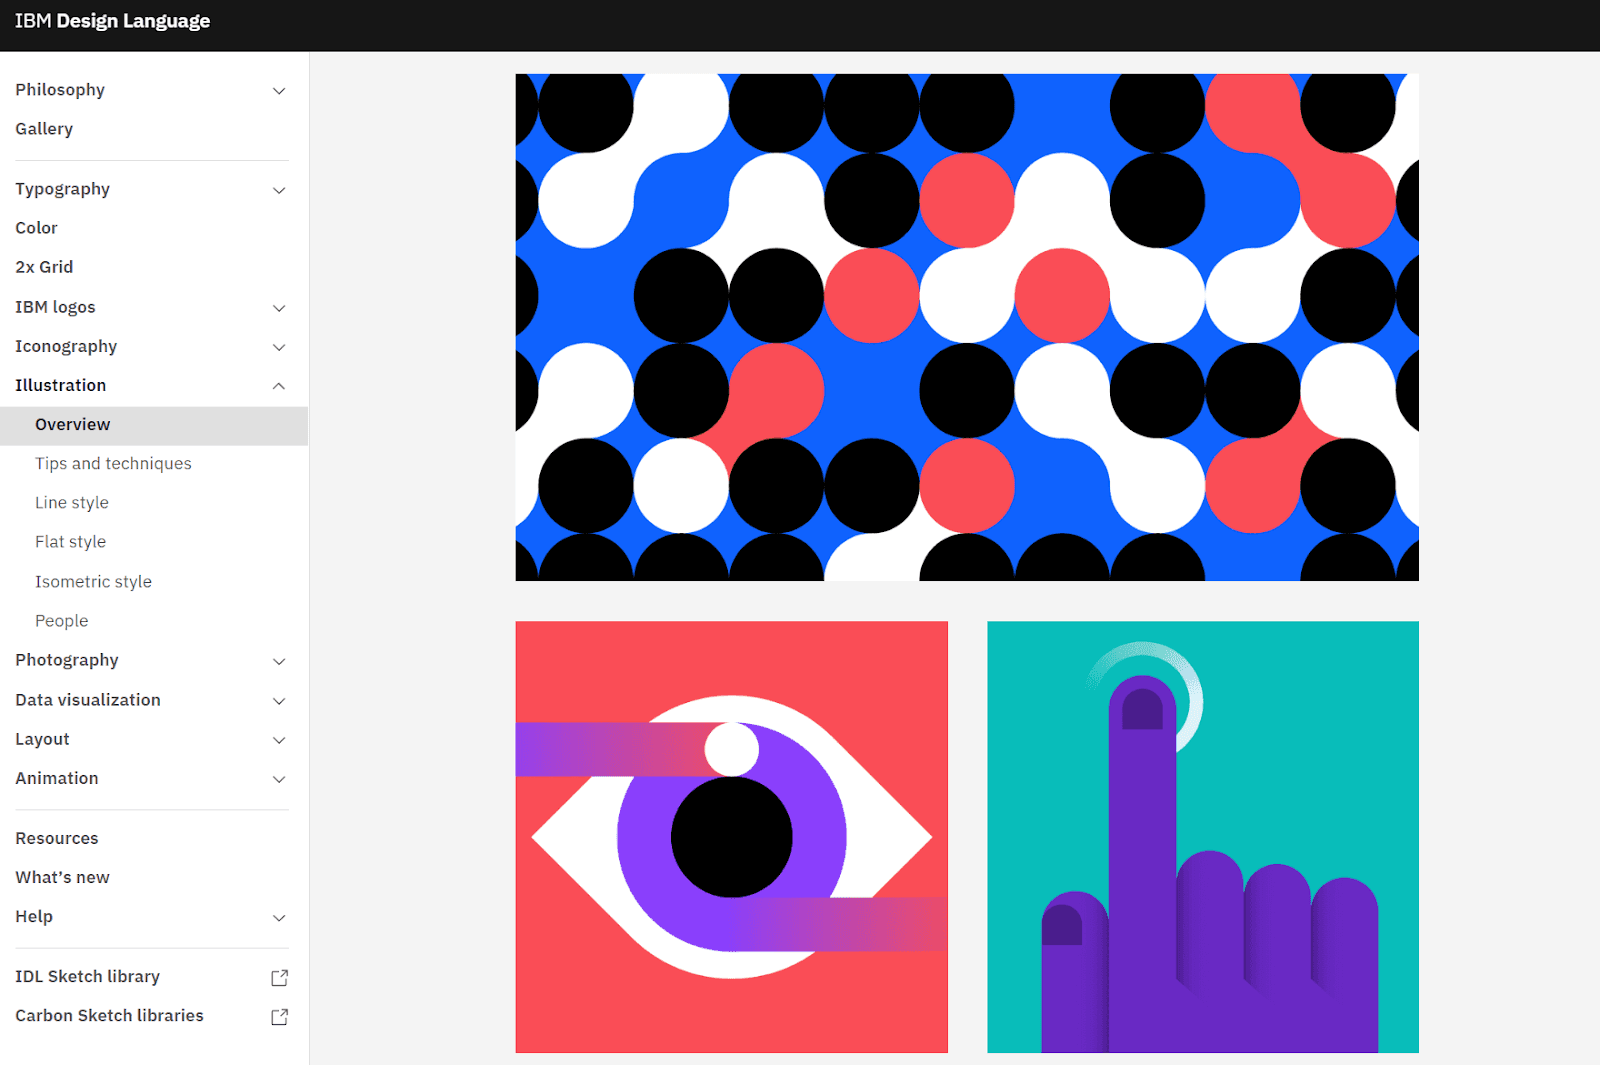Collapse the Illustration section chevron
1600x1065 pixels.
279,386
